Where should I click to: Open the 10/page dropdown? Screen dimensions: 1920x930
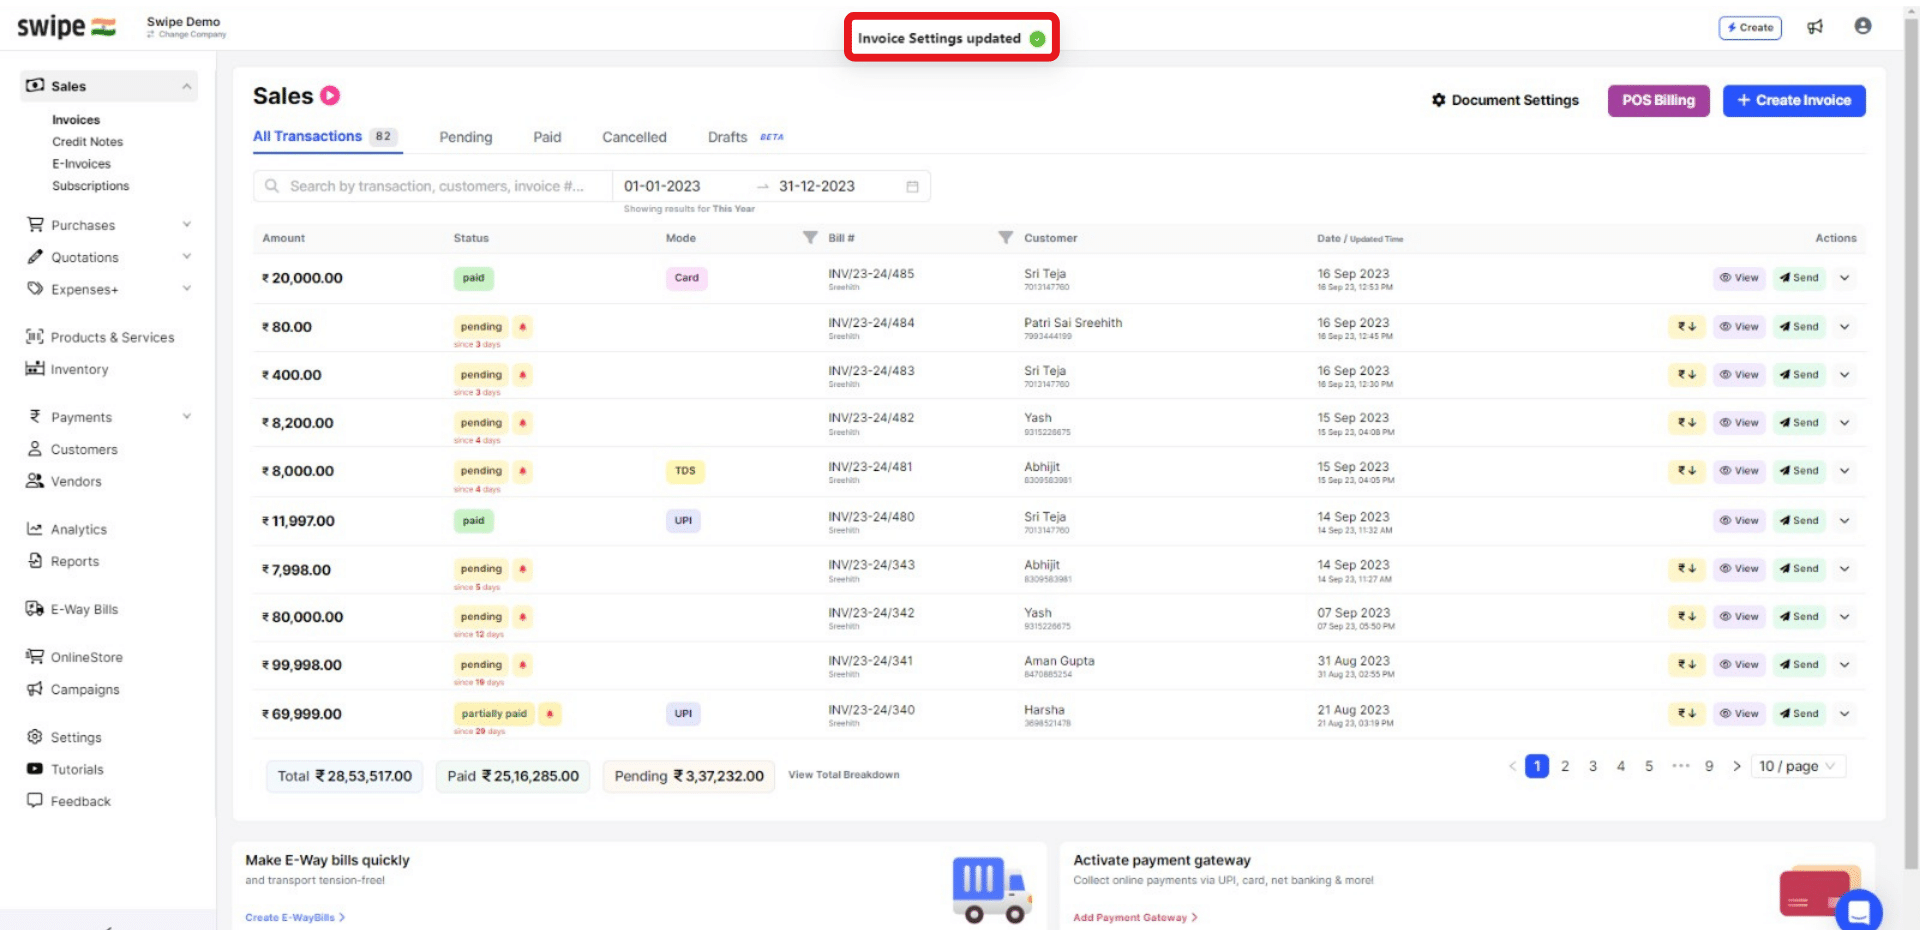[1797, 766]
